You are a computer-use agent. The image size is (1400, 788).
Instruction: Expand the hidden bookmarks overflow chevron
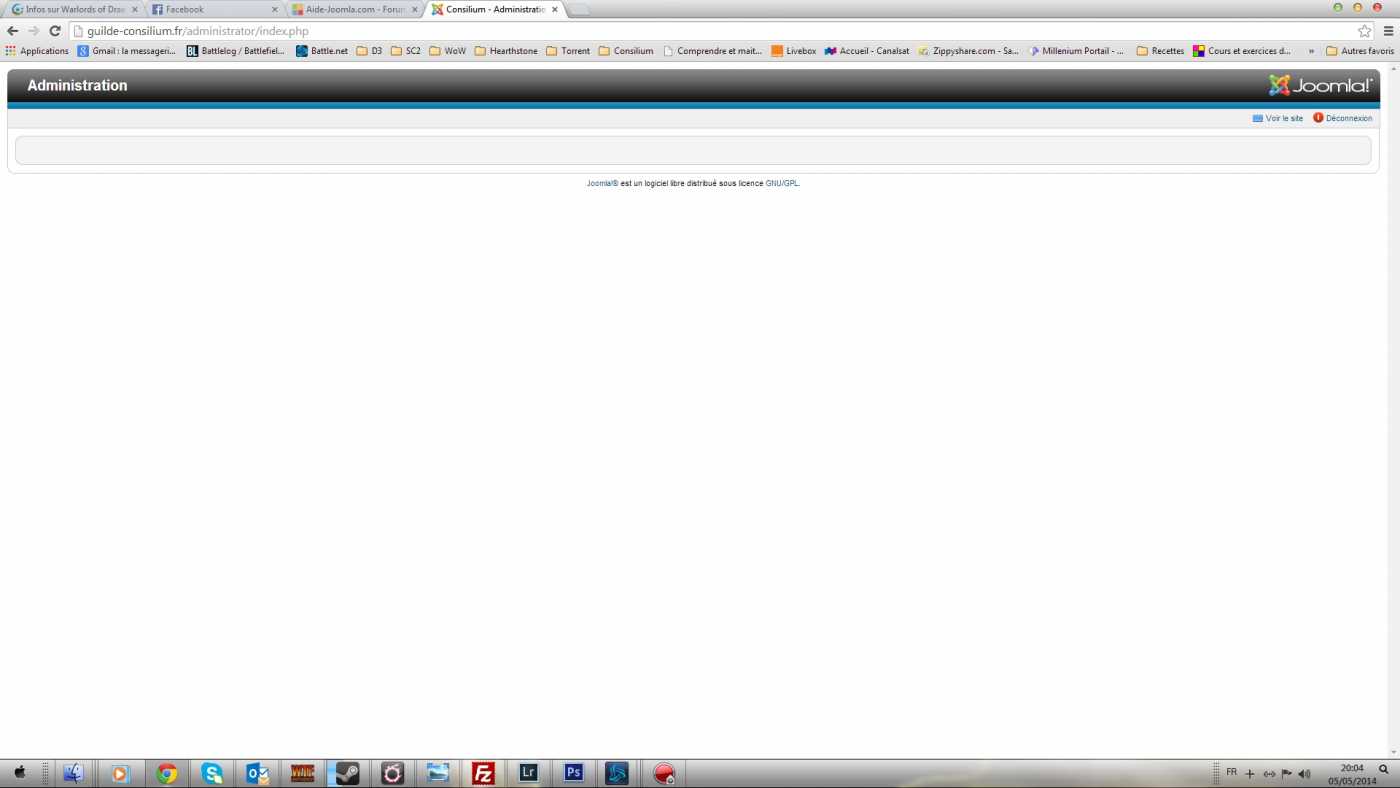click(x=1311, y=51)
